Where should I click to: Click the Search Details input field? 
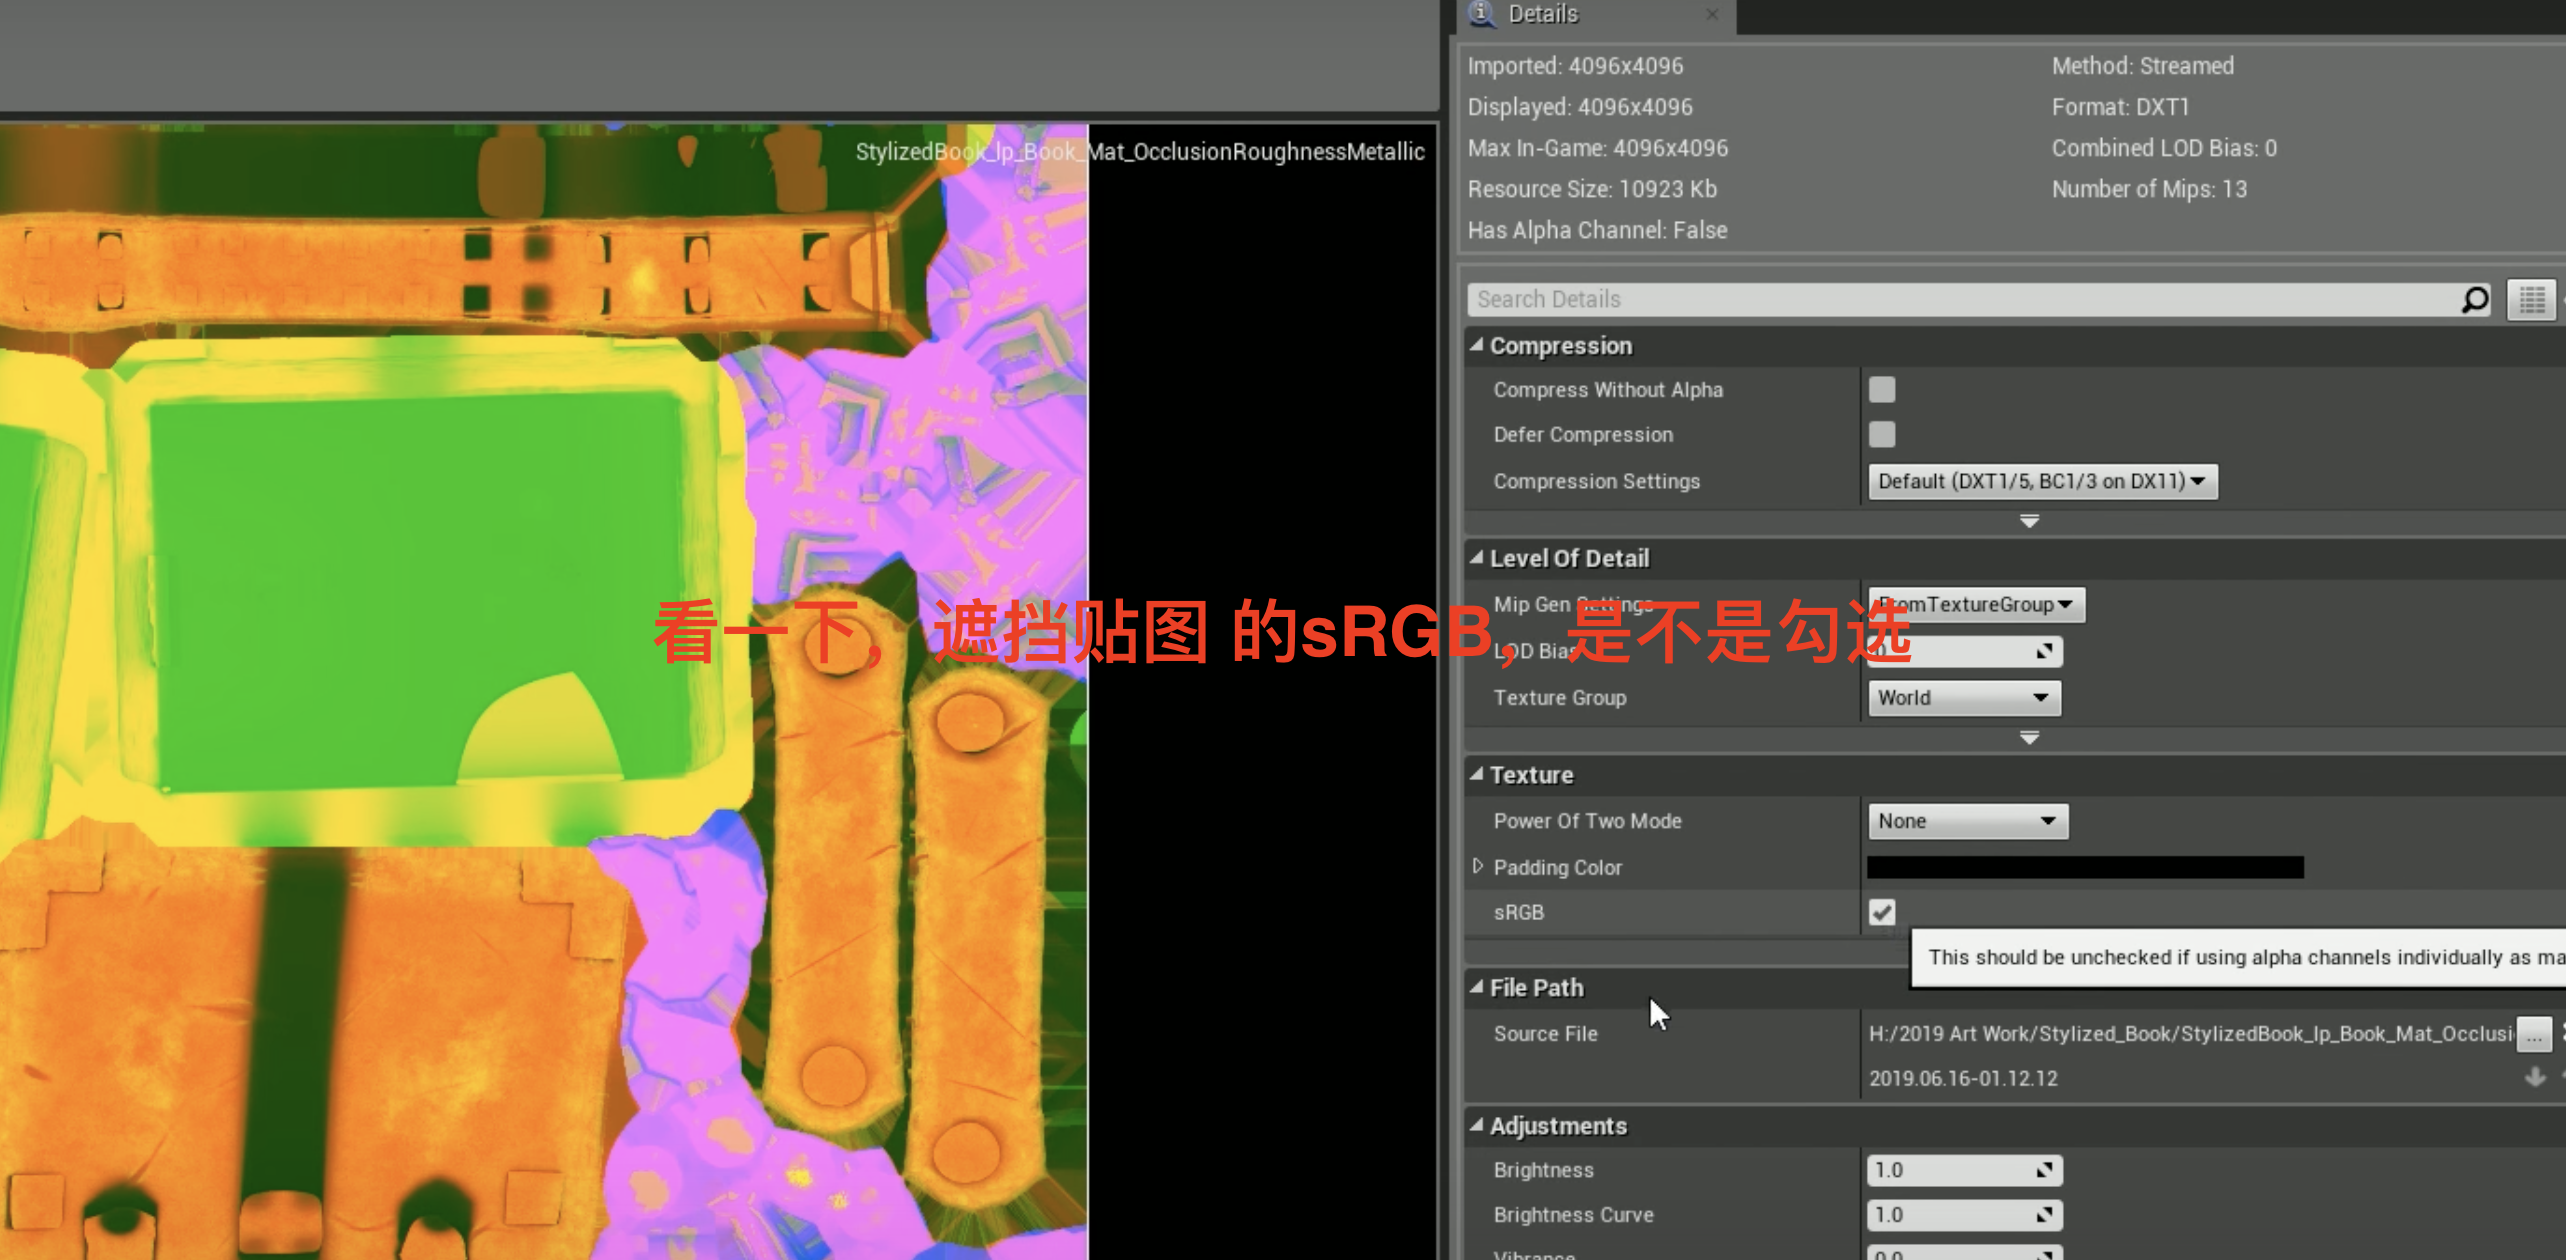1960,300
